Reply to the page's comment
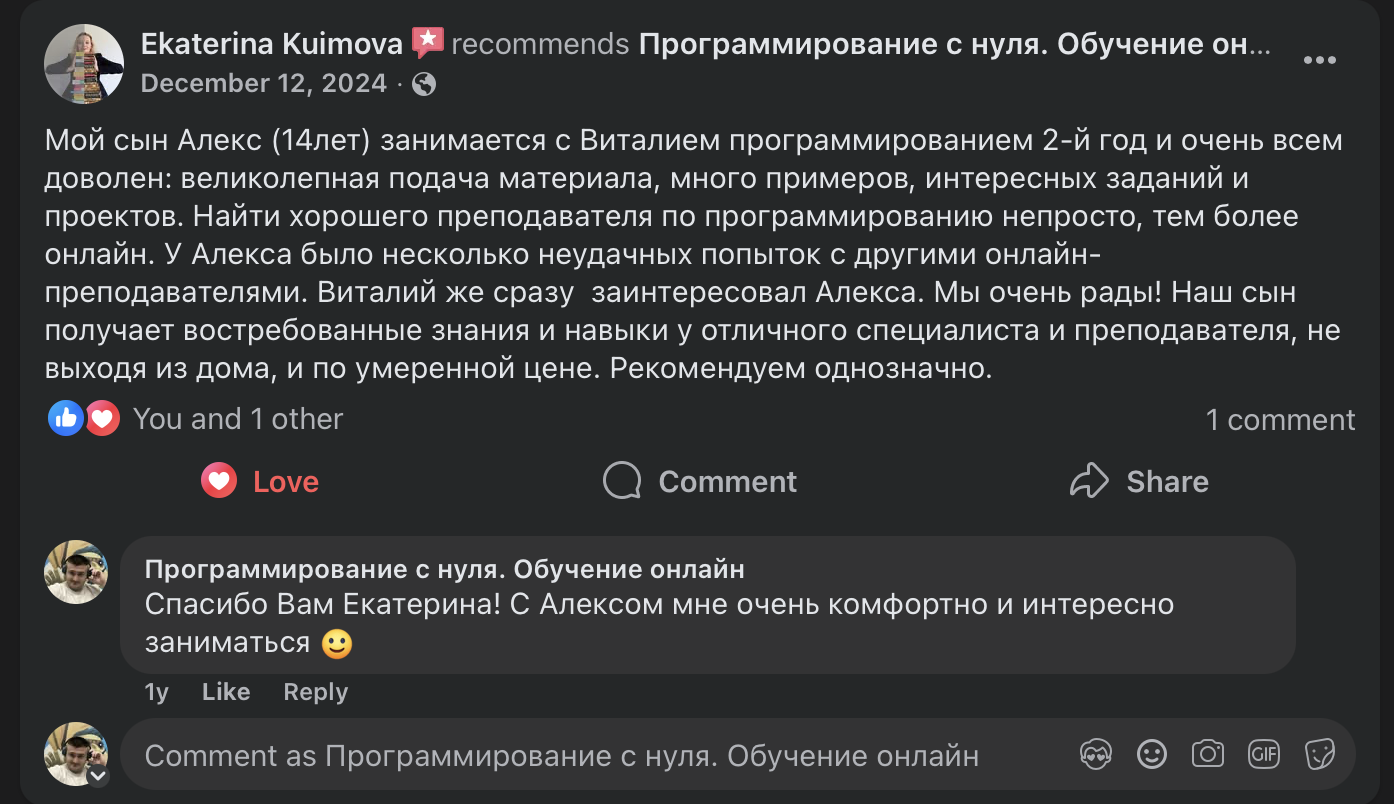1394x804 pixels. 315,691
